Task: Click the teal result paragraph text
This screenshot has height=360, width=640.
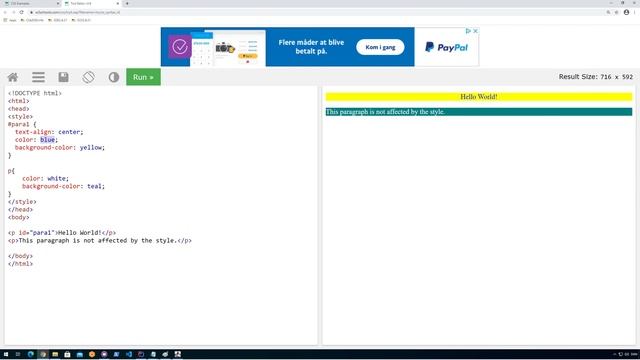Action: (x=385, y=112)
